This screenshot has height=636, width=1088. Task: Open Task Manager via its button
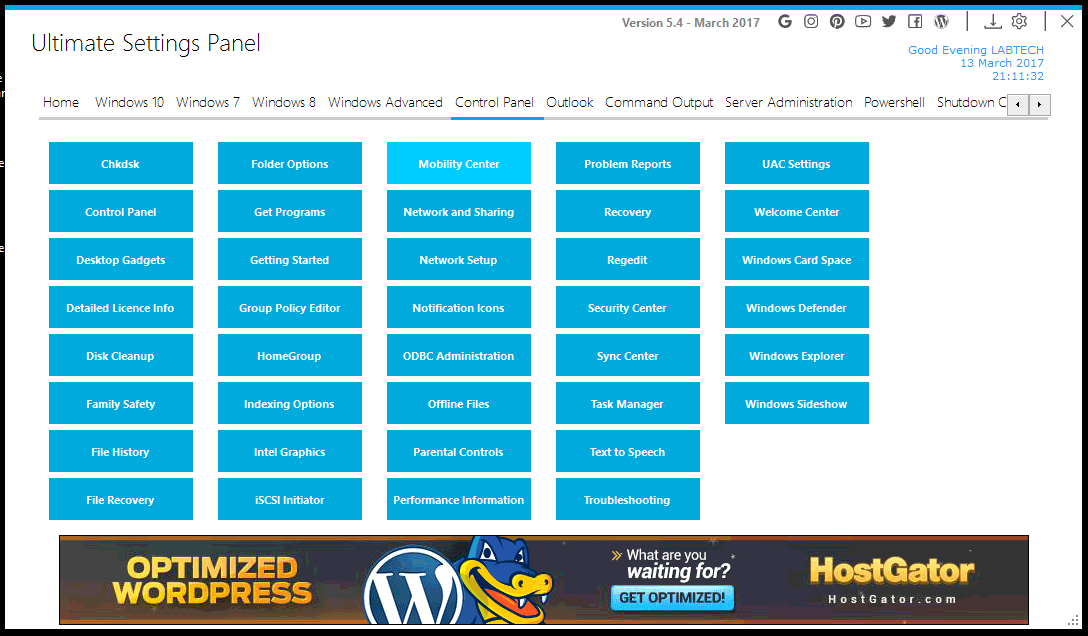[627, 403]
